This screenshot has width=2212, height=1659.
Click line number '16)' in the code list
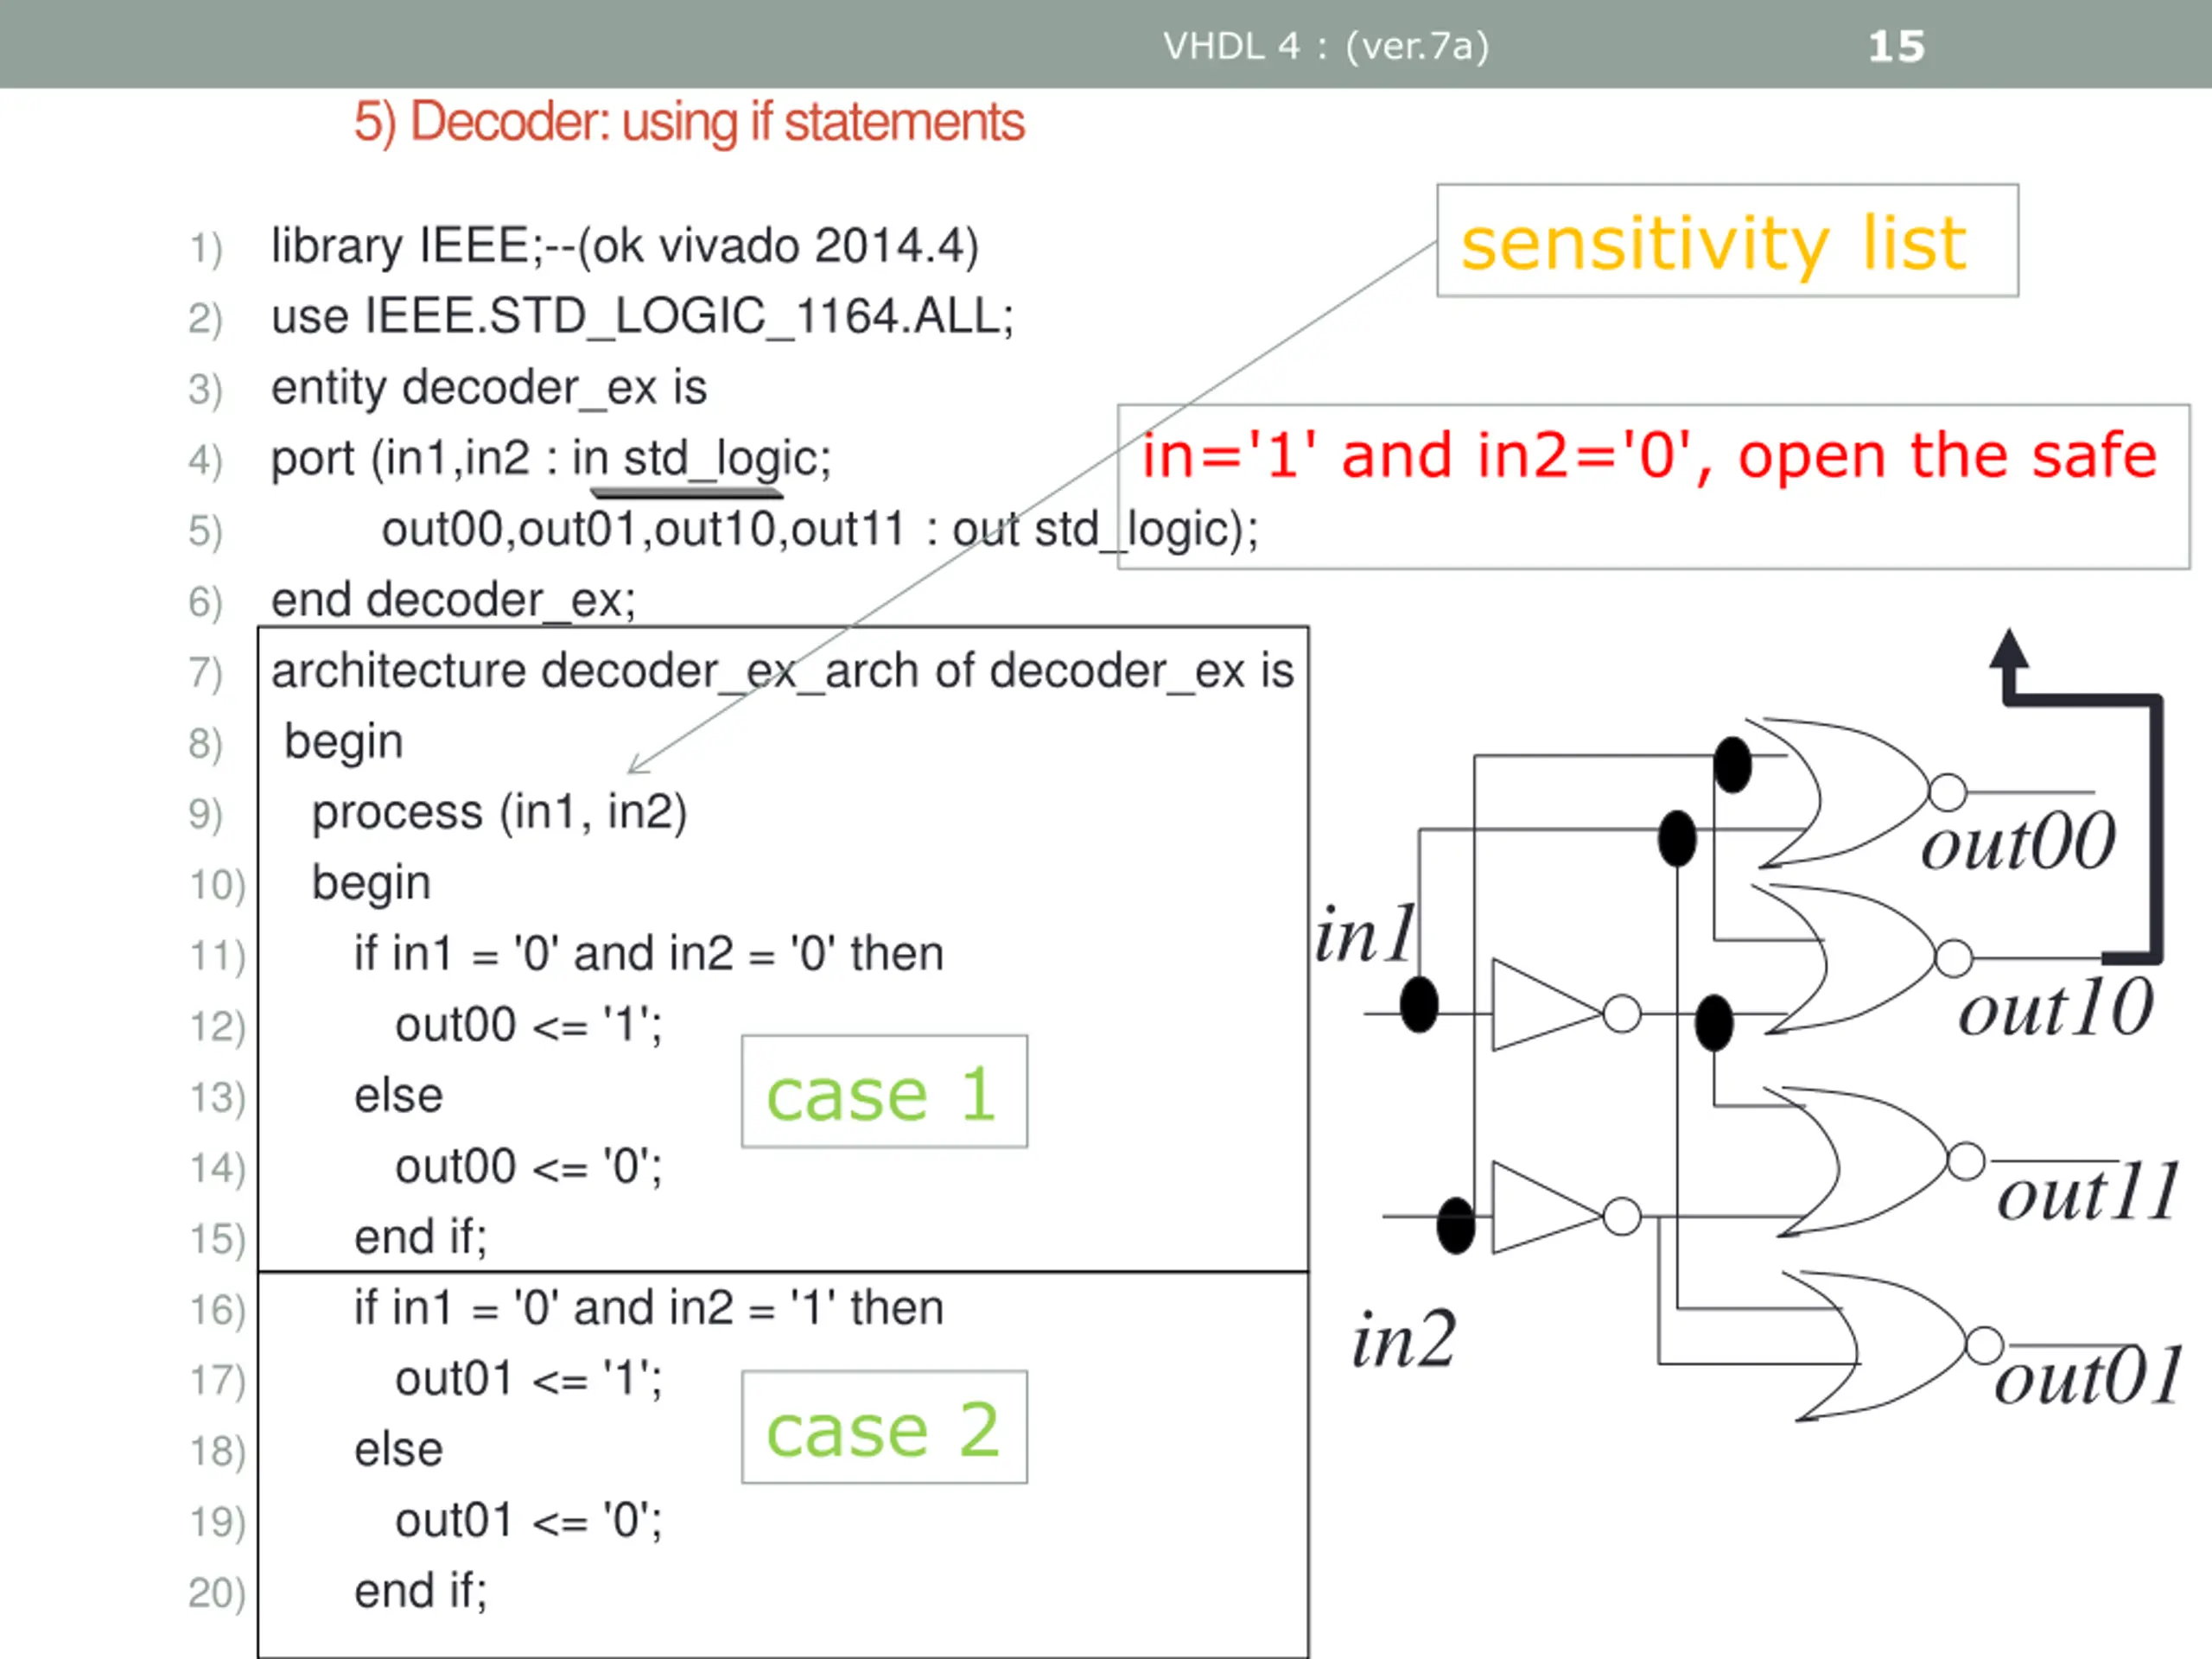[217, 1310]
